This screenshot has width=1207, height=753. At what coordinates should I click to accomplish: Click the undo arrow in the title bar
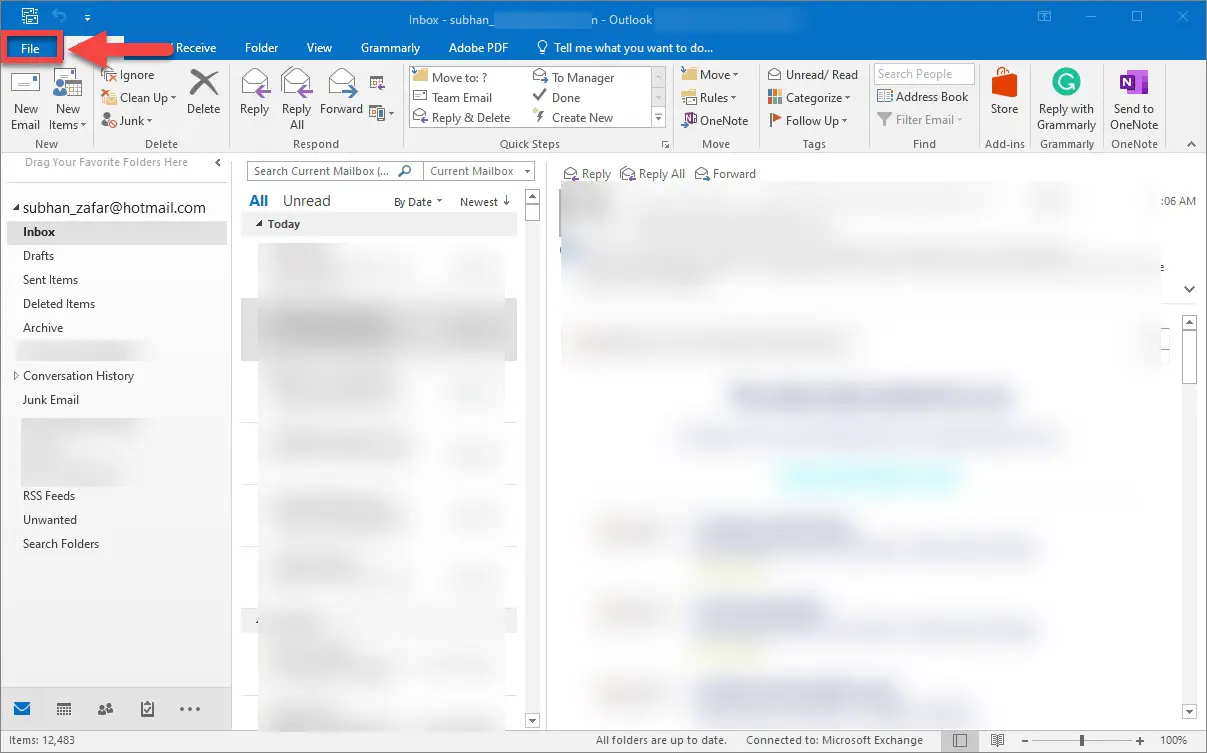pyautogui.click(x=58, y=16)
